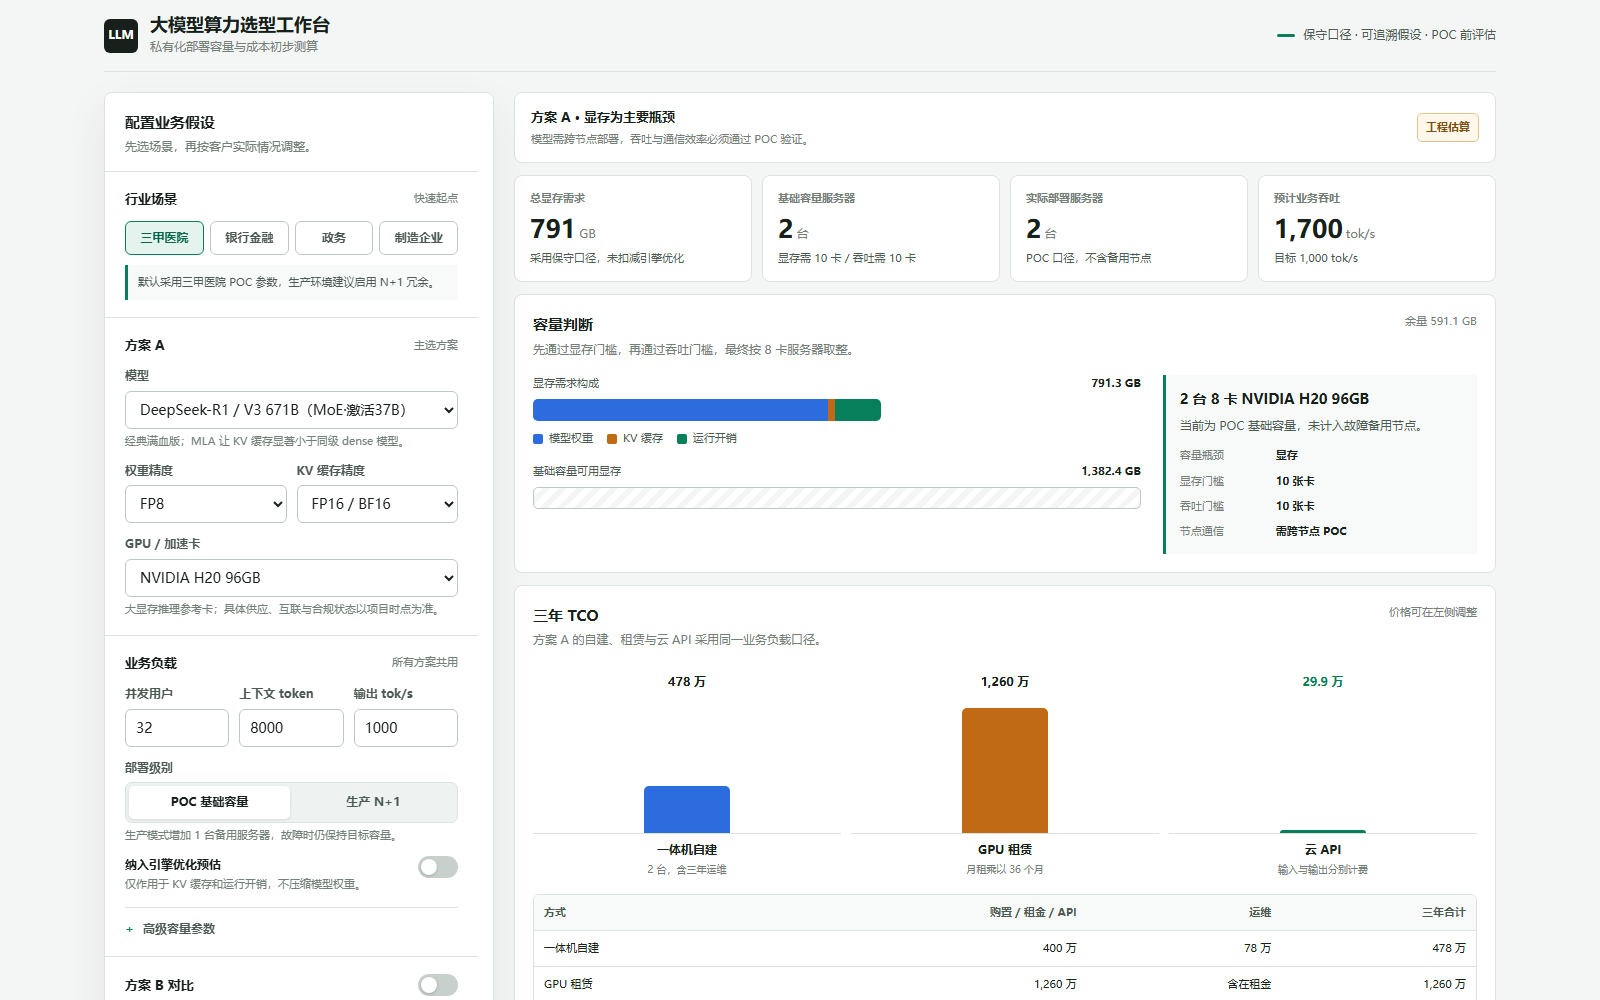The height and width of the screenshot is (1000, 1600).
Task: Click the 实际部署服务器 card
Action: 1129,229
